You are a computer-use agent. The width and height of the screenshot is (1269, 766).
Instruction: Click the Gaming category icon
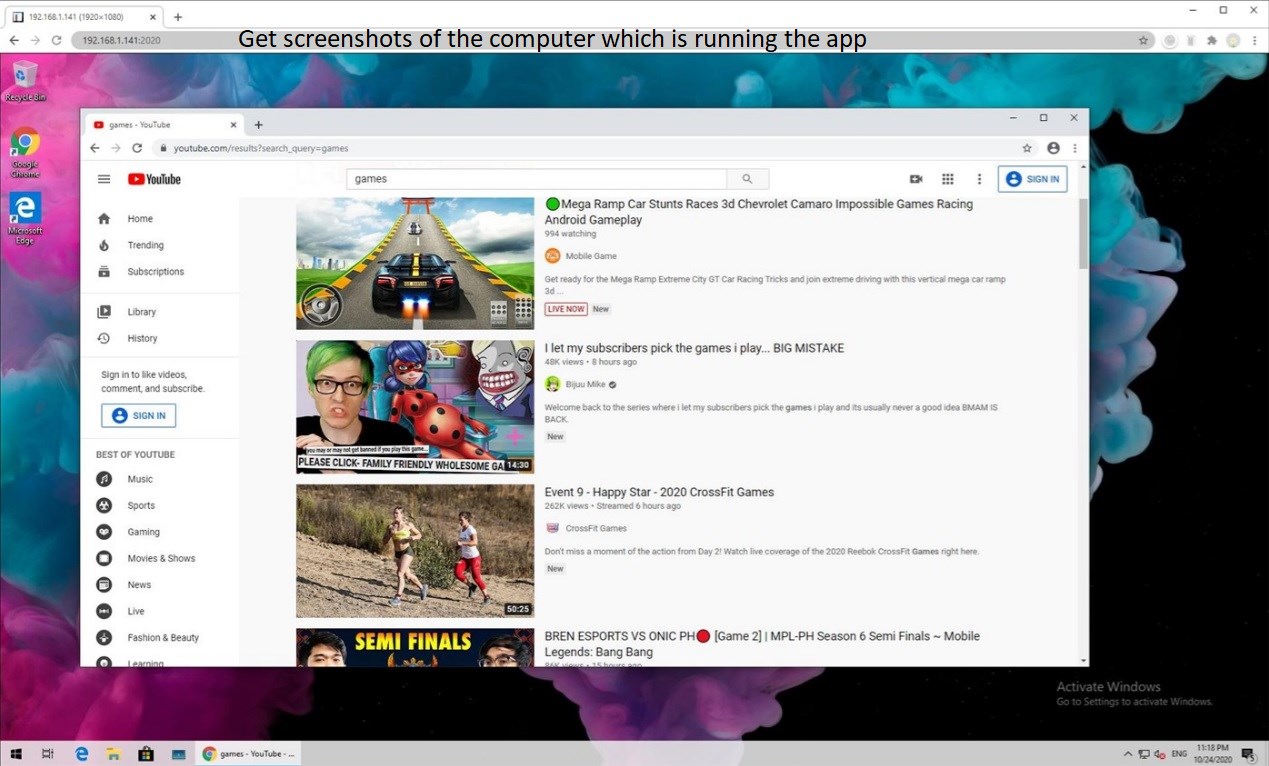104,532
